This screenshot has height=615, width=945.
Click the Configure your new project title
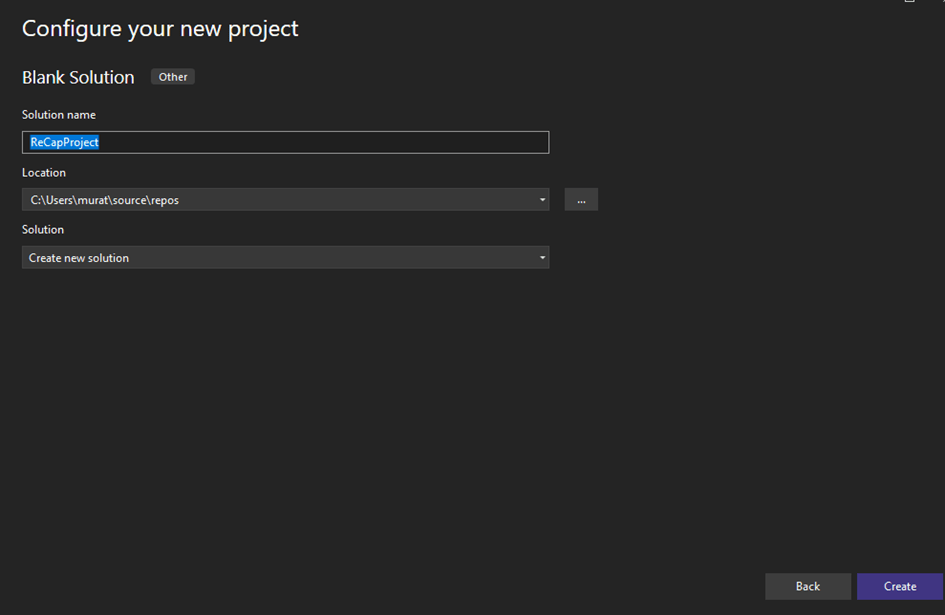coord(160,29)
